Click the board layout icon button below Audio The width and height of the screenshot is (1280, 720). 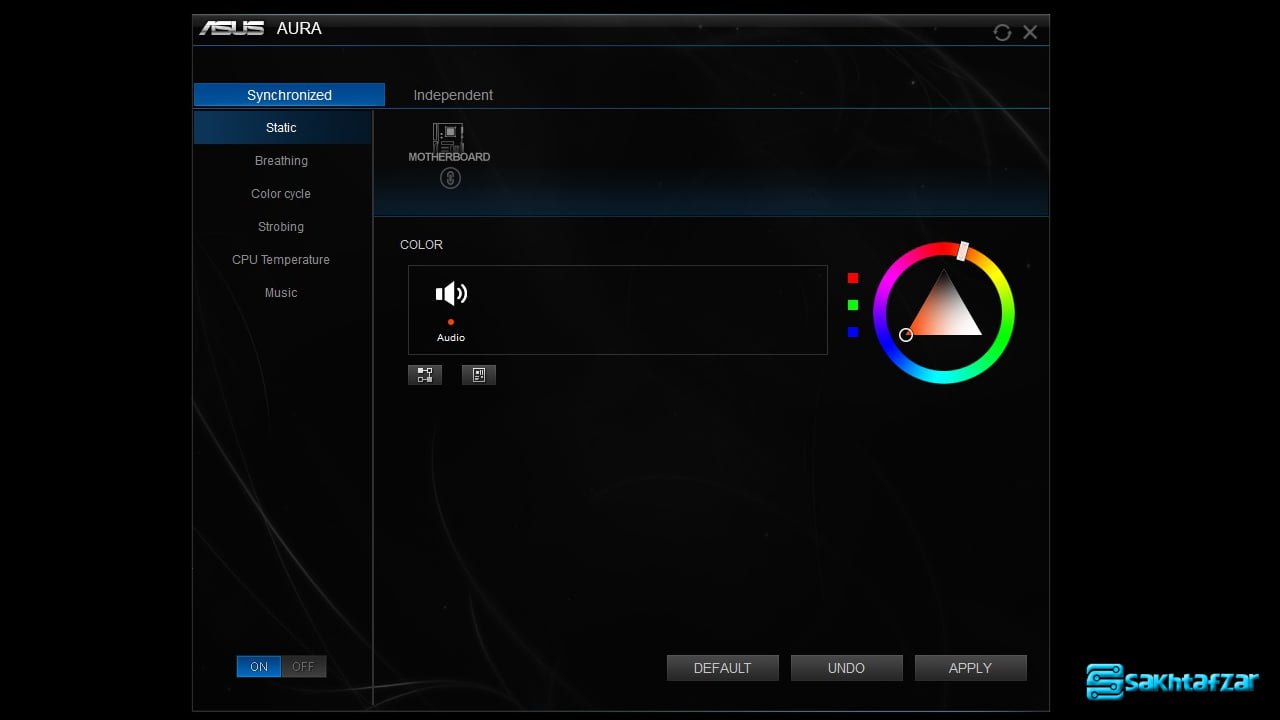click(x=478, y=375)
